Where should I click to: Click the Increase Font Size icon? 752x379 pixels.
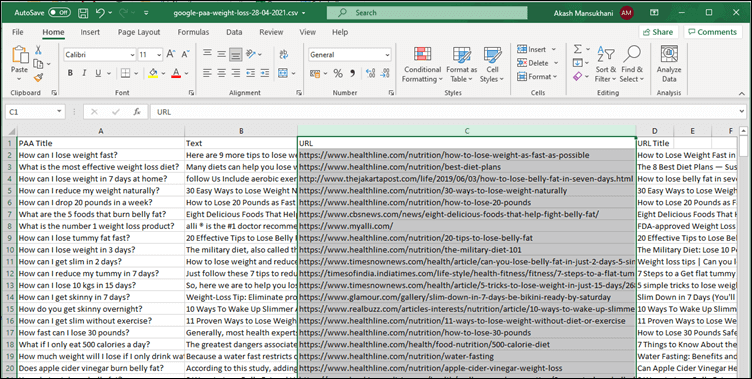coord(170,54)
